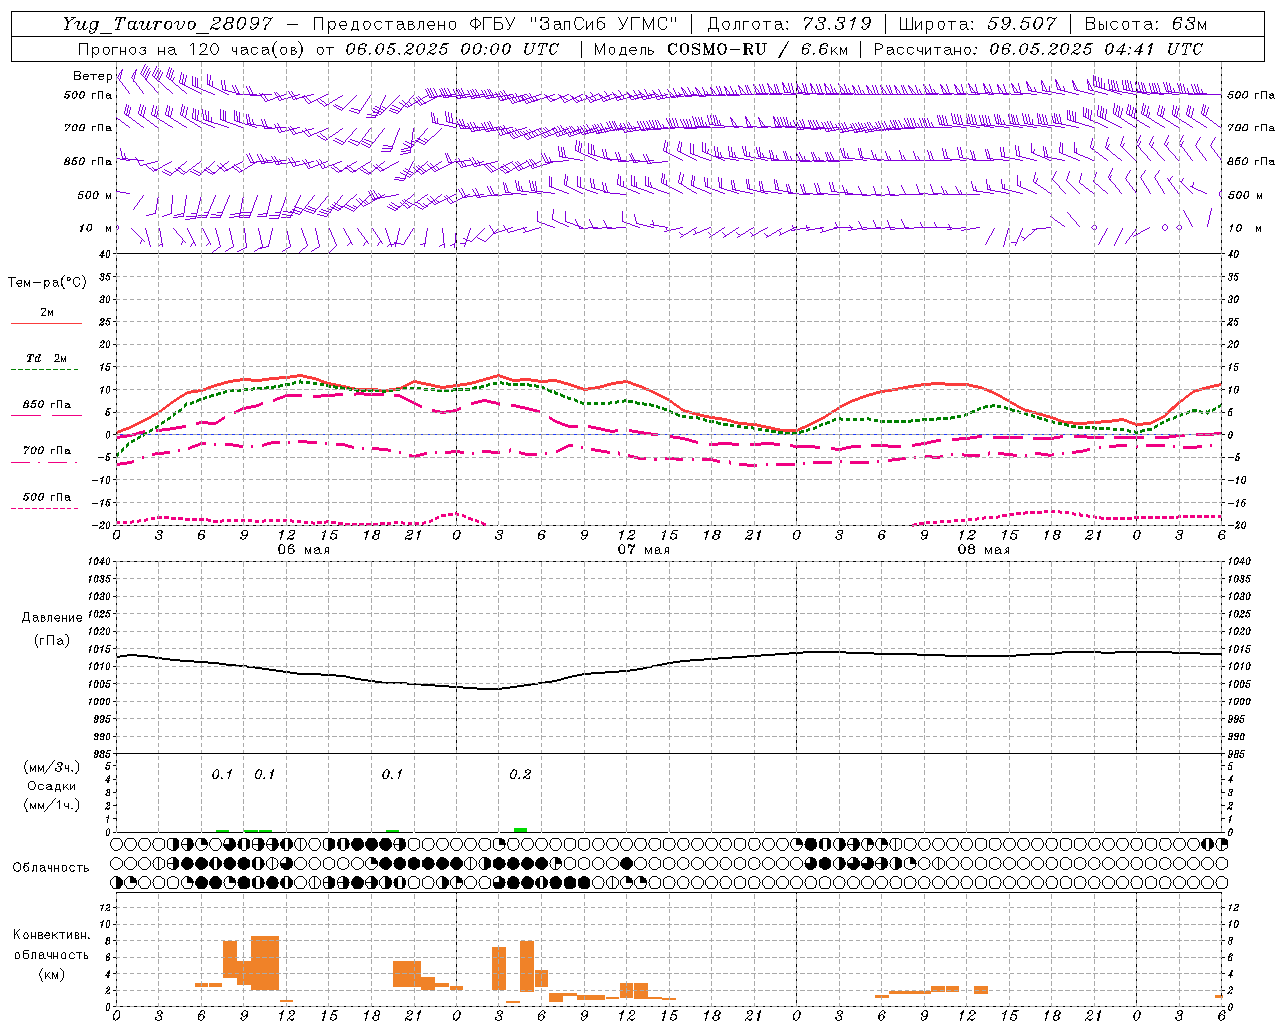Screen dimensions: 1280x1024
Task: Click the Широта: 59.507 value
Action: 977,24
